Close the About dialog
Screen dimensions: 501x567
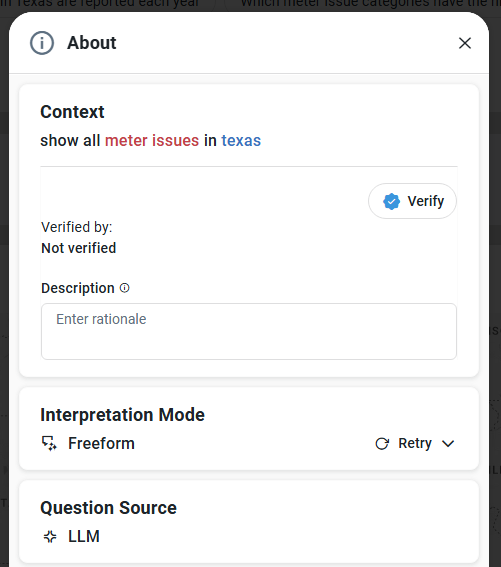pyautogui.click(x=464, y=43)
